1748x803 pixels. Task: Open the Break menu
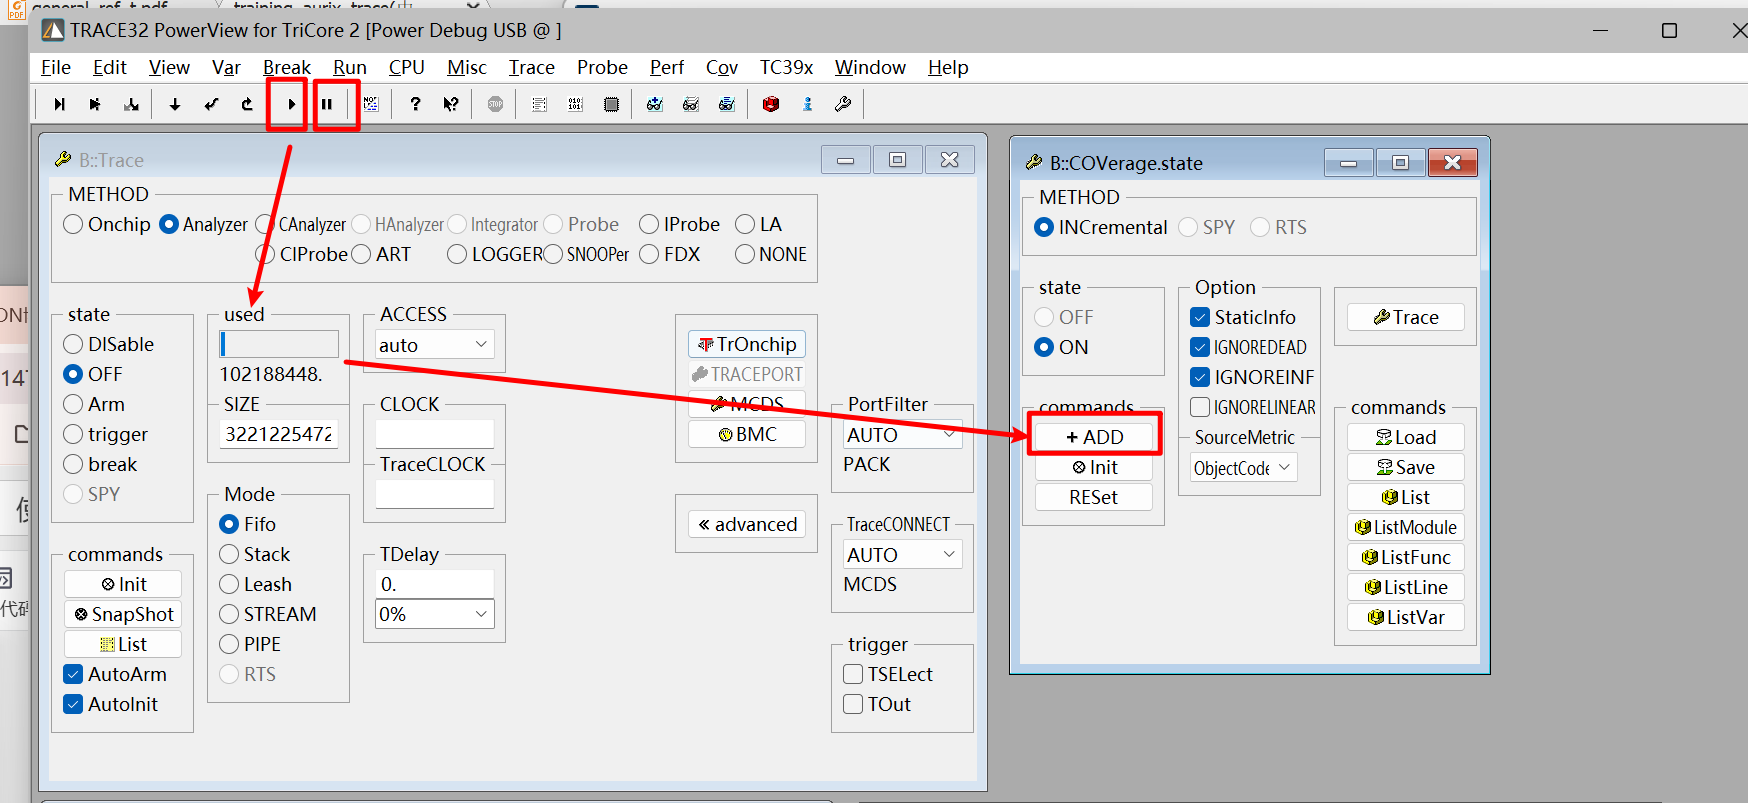tap(287, 67)
